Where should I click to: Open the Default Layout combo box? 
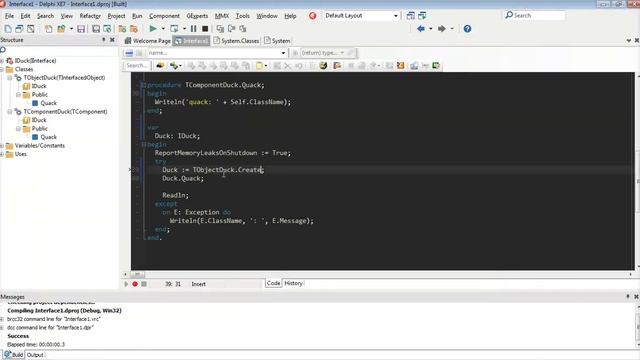[x=361, y=16]
